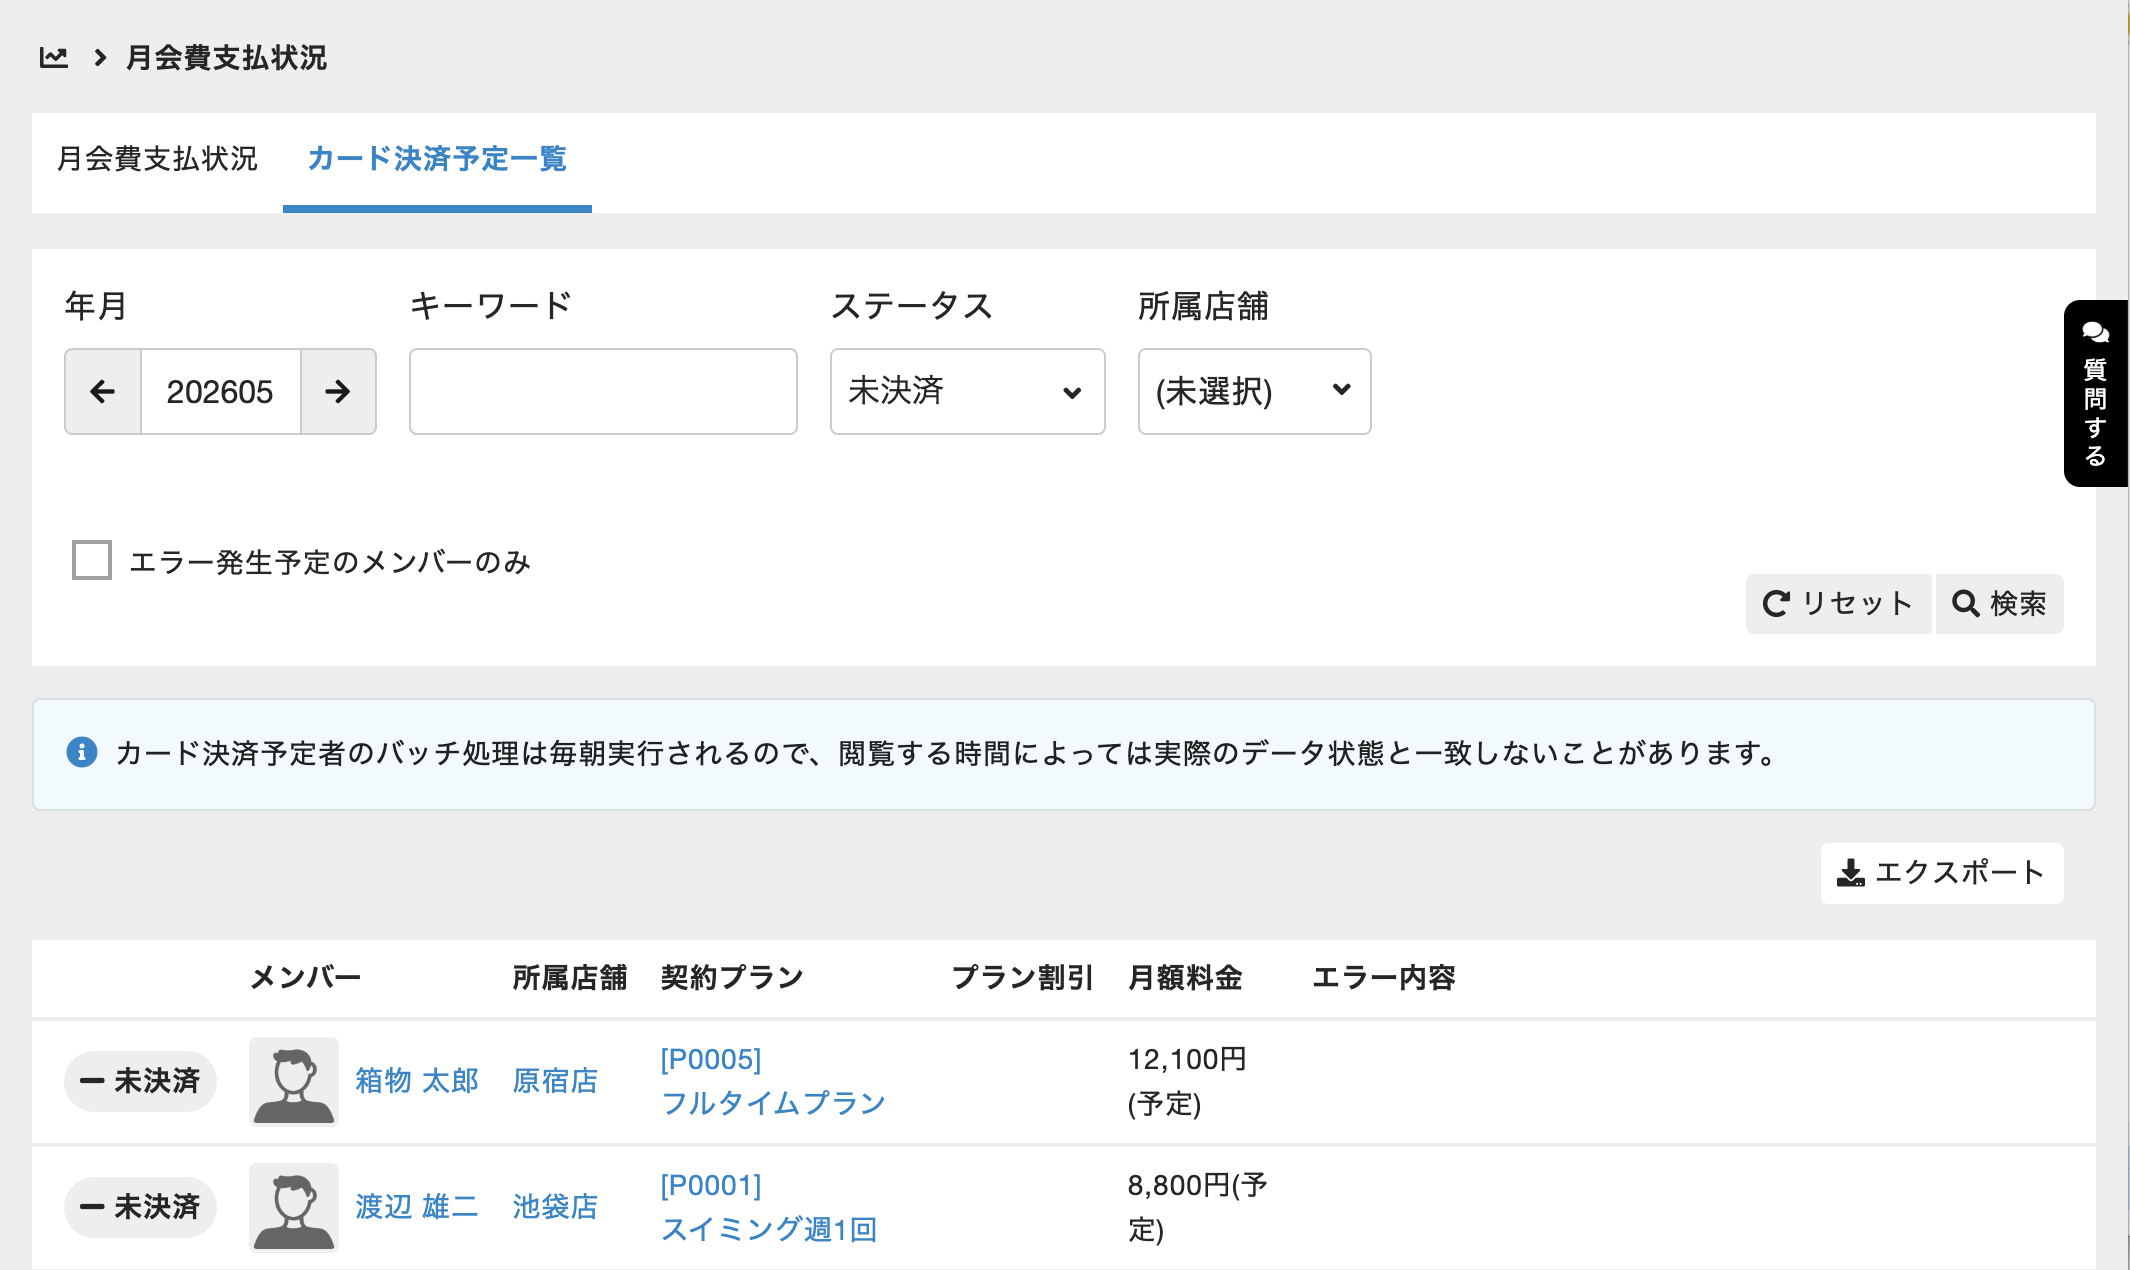Click the next month arrow
The image size is (2130, 1270).
338,391
